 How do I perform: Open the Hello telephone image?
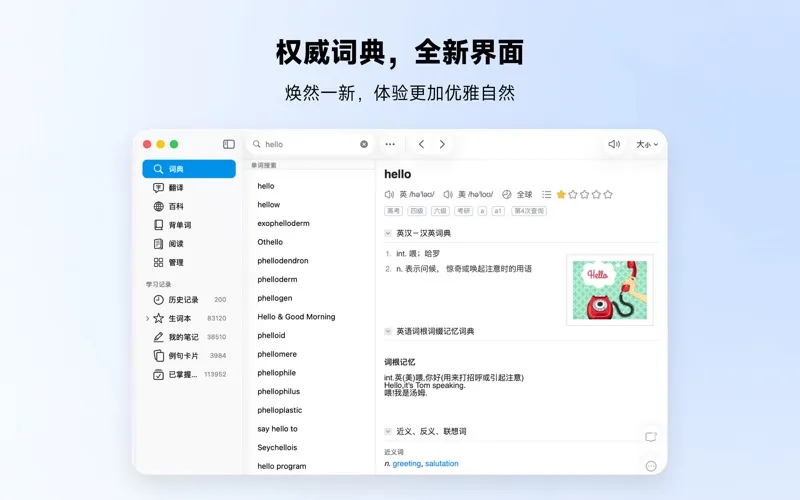[610, 290]
